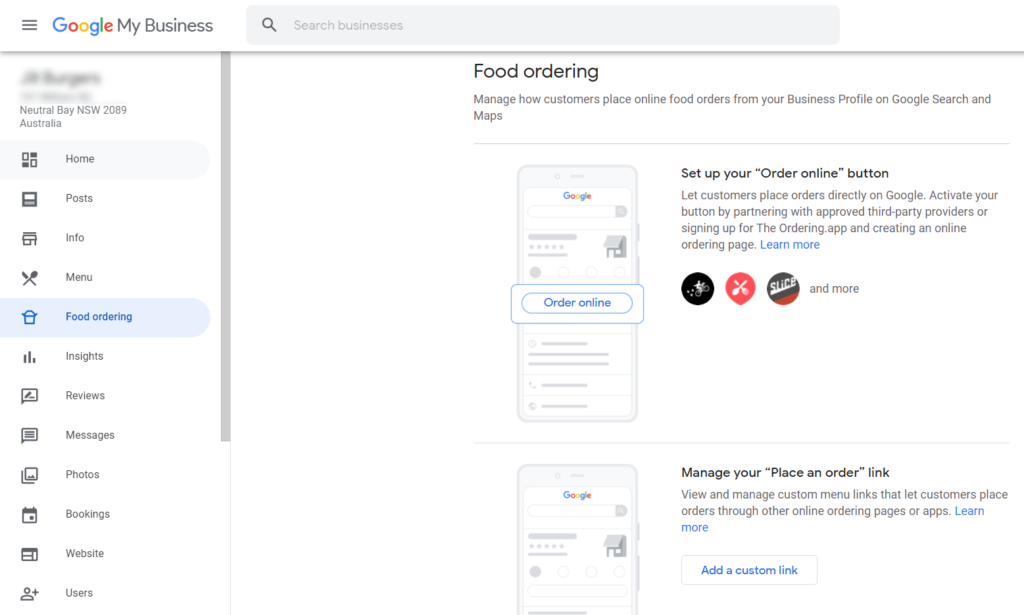
Task: Click the 'and more' providers text
Action: [x=834, y=289]
